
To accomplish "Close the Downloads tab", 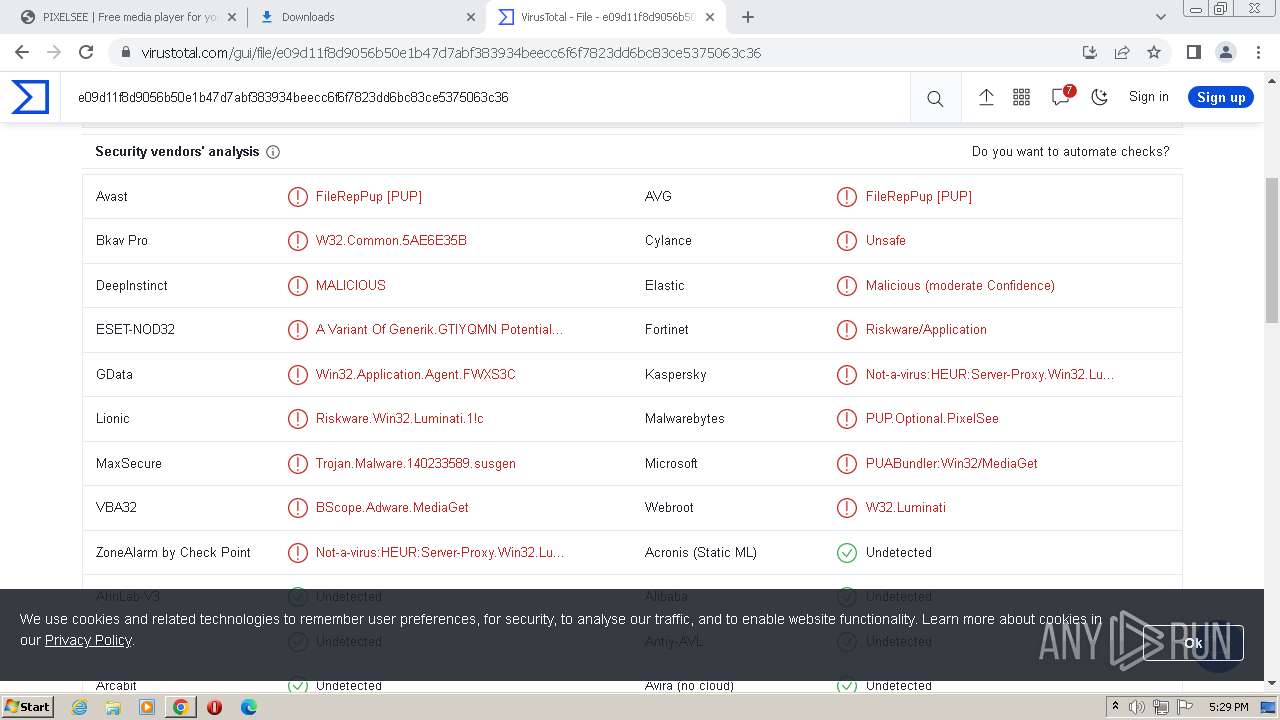I will (472, 17).
